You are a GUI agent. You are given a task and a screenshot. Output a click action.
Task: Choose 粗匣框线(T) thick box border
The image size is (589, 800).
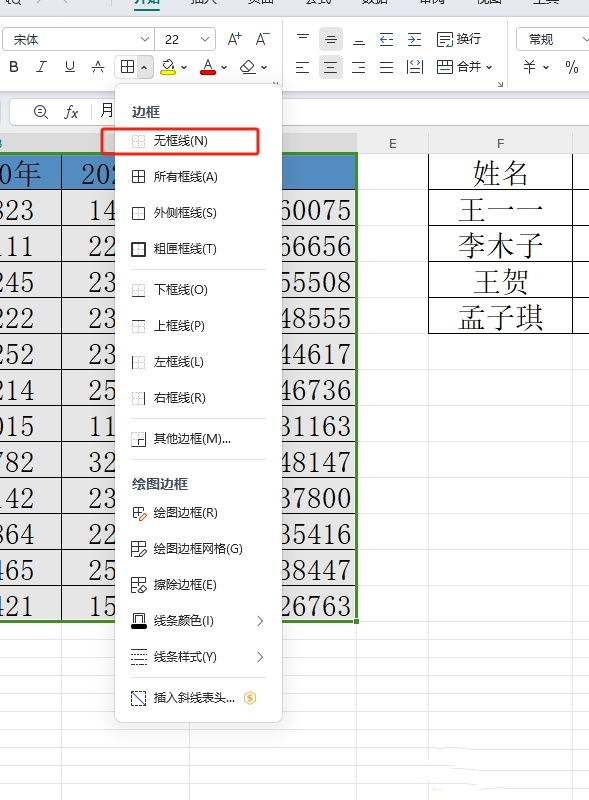(198, 249)
